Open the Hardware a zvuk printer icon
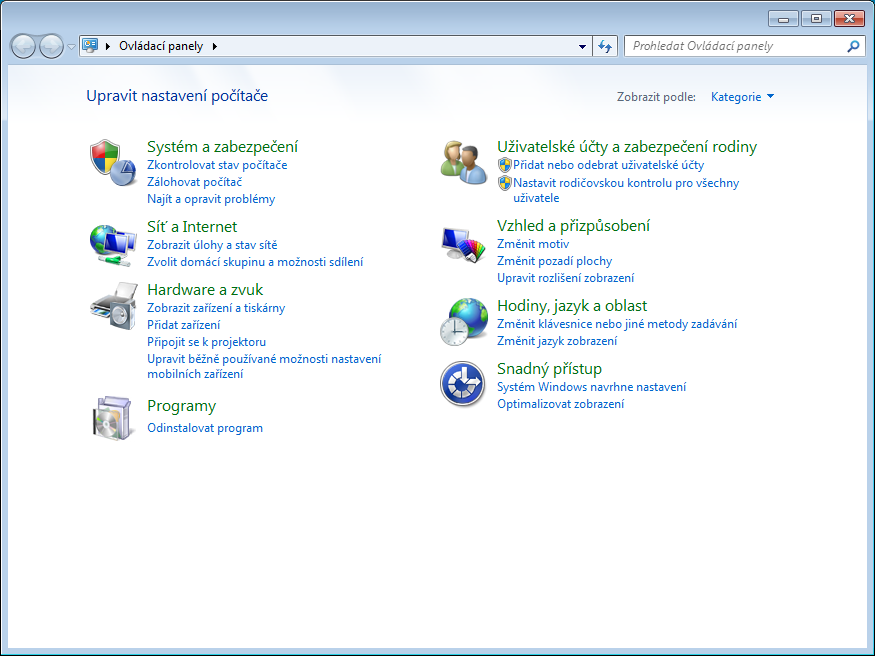Viewport: 875px width, 656px height. [x=114, y=306]
